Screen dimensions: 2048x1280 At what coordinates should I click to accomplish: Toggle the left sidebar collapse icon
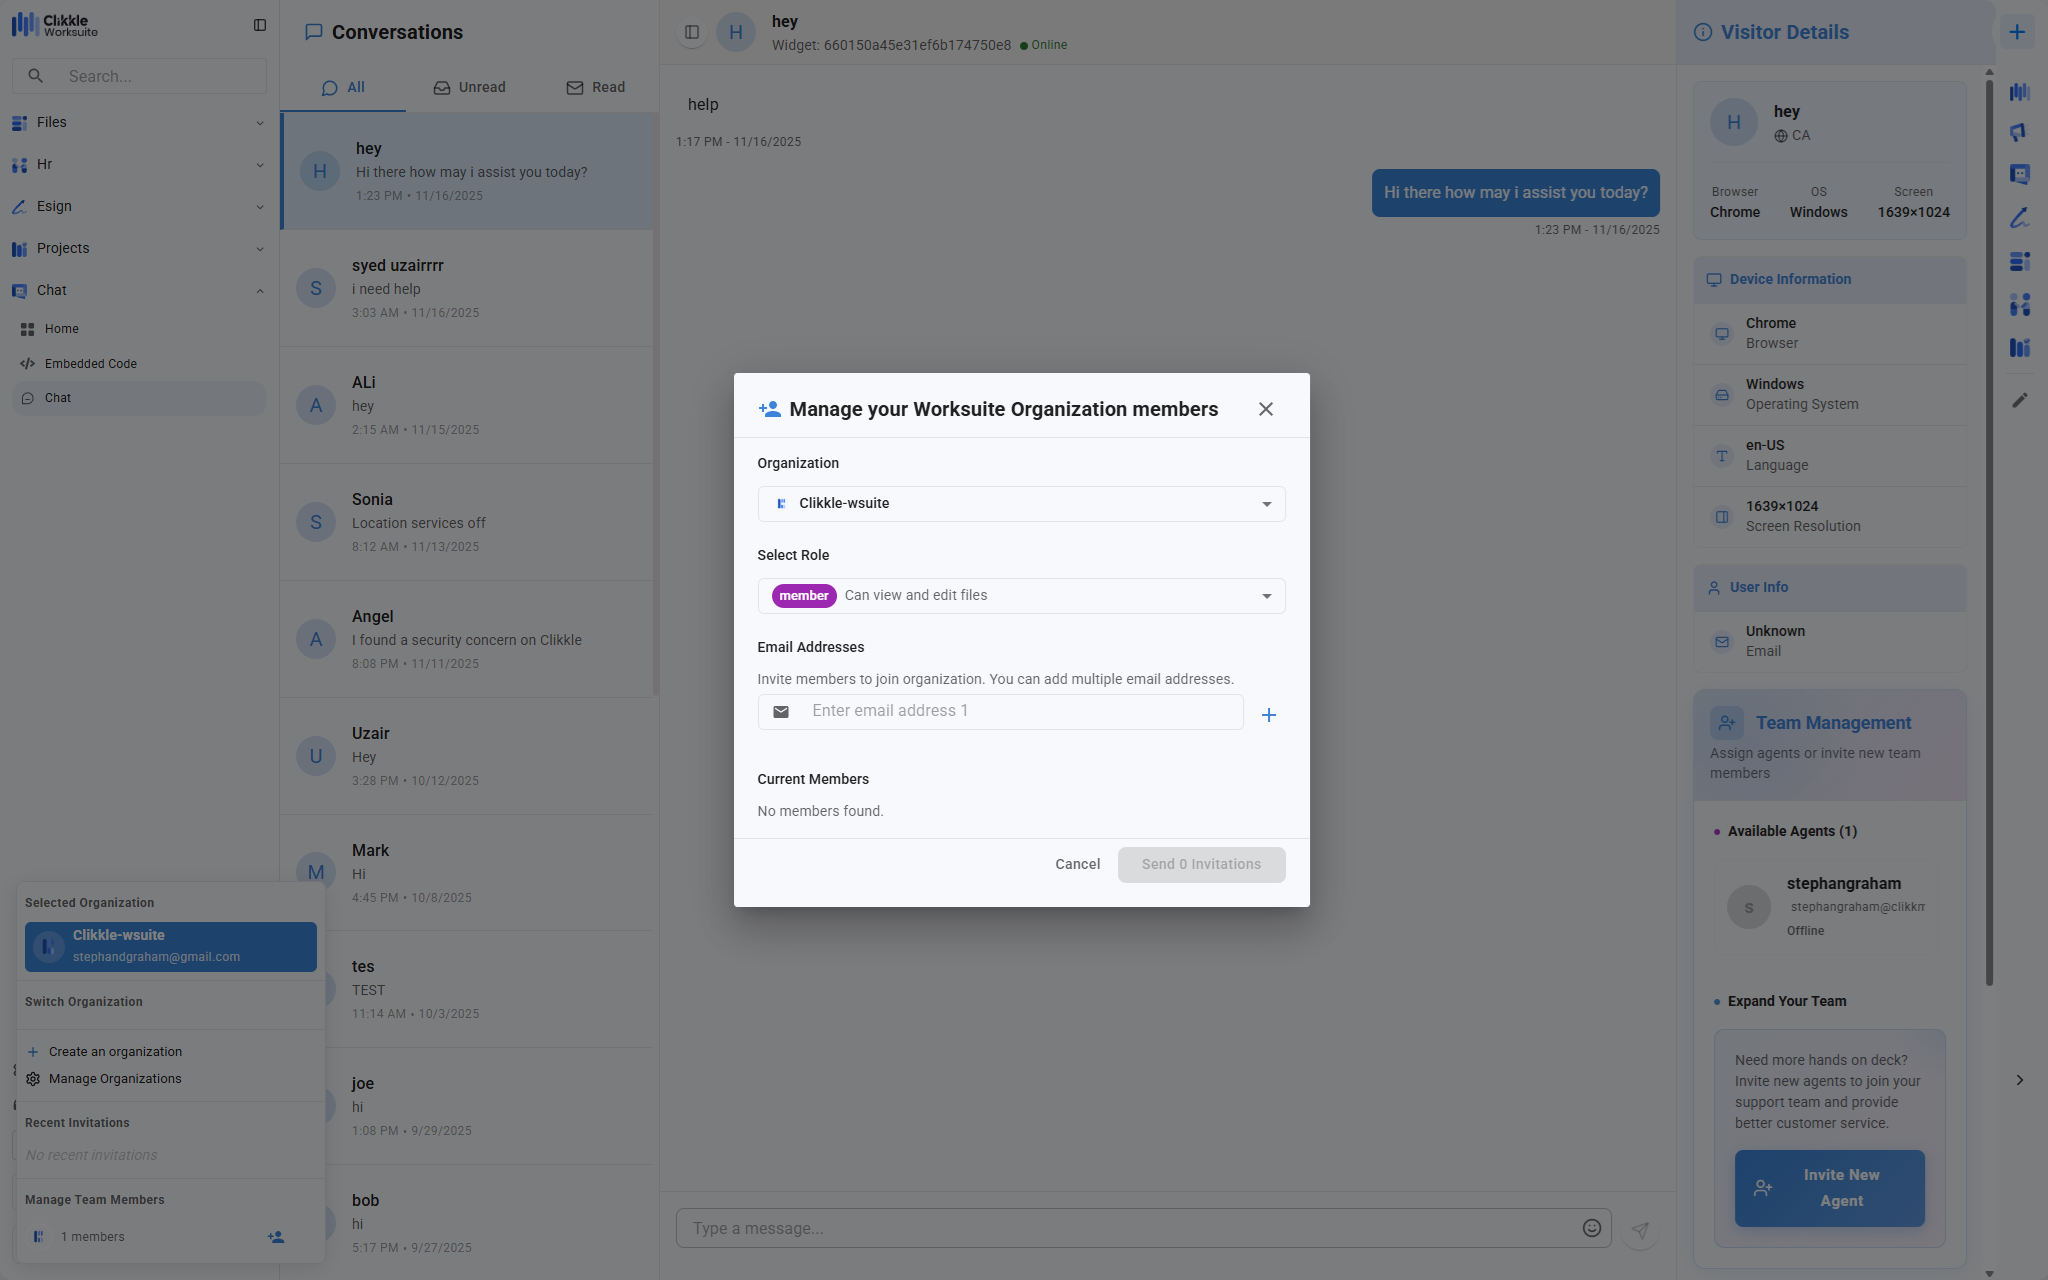point(260,25)
